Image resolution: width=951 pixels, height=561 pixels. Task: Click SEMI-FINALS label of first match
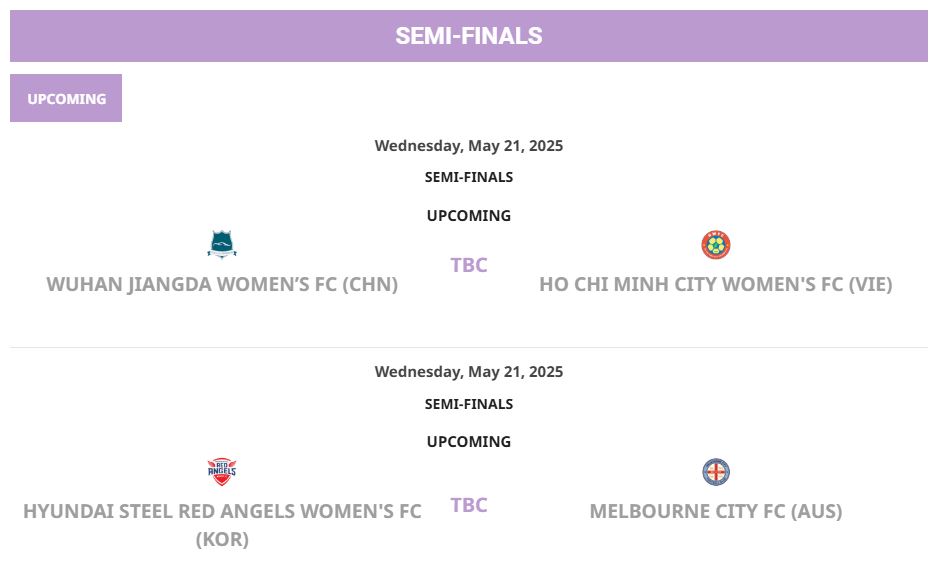(x=469, y=177)
